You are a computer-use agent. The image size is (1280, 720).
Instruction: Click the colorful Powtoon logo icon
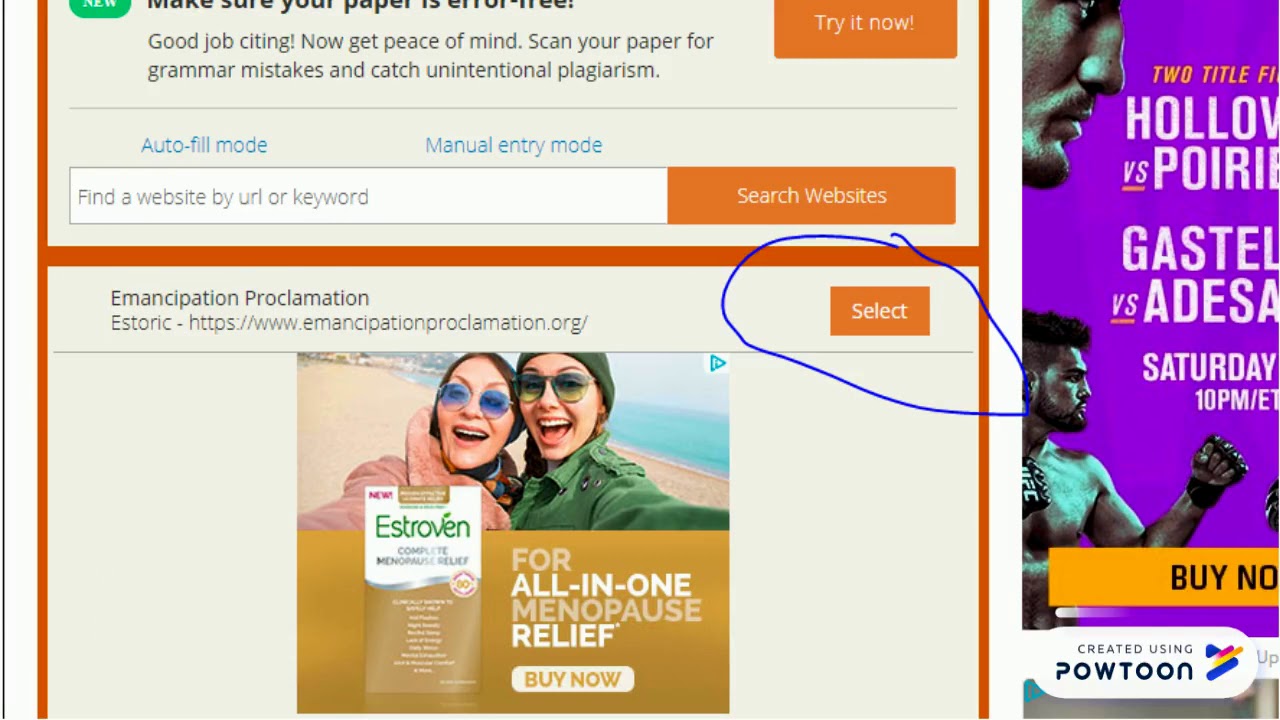[1223, 661]
